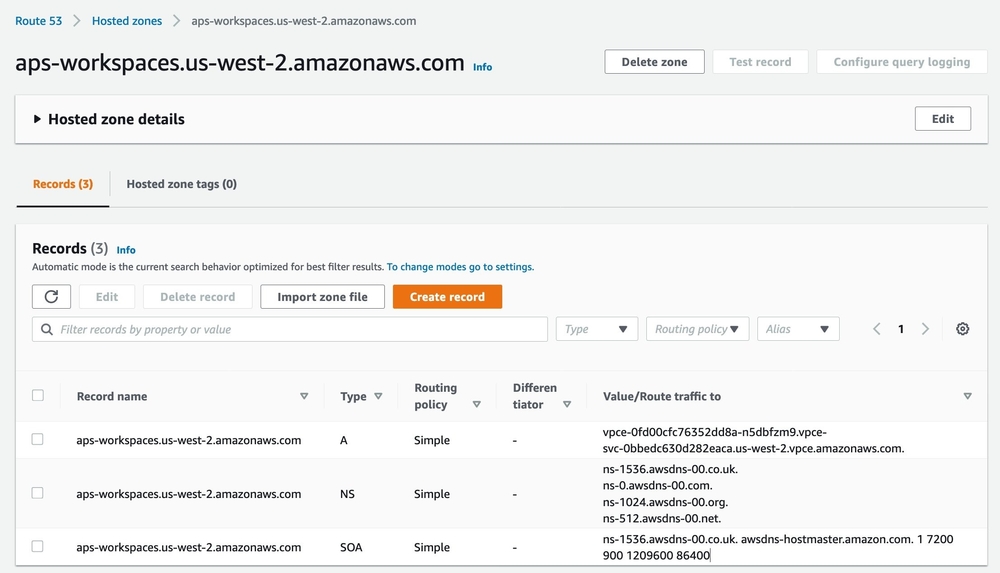
Task: Click Route 53 breadcrumb link
Action: pos(39,21)
